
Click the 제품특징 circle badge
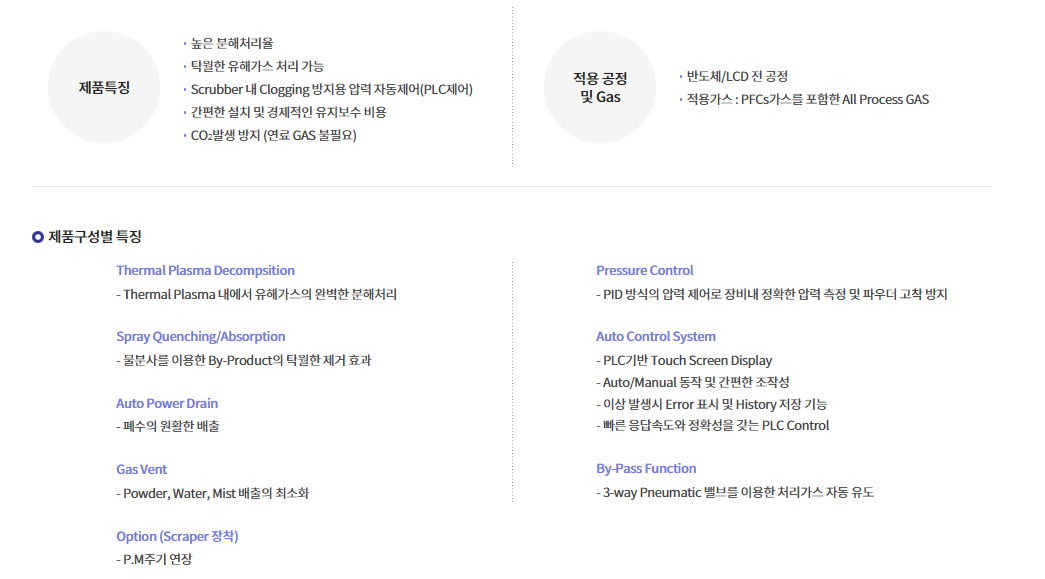point(104,87)
